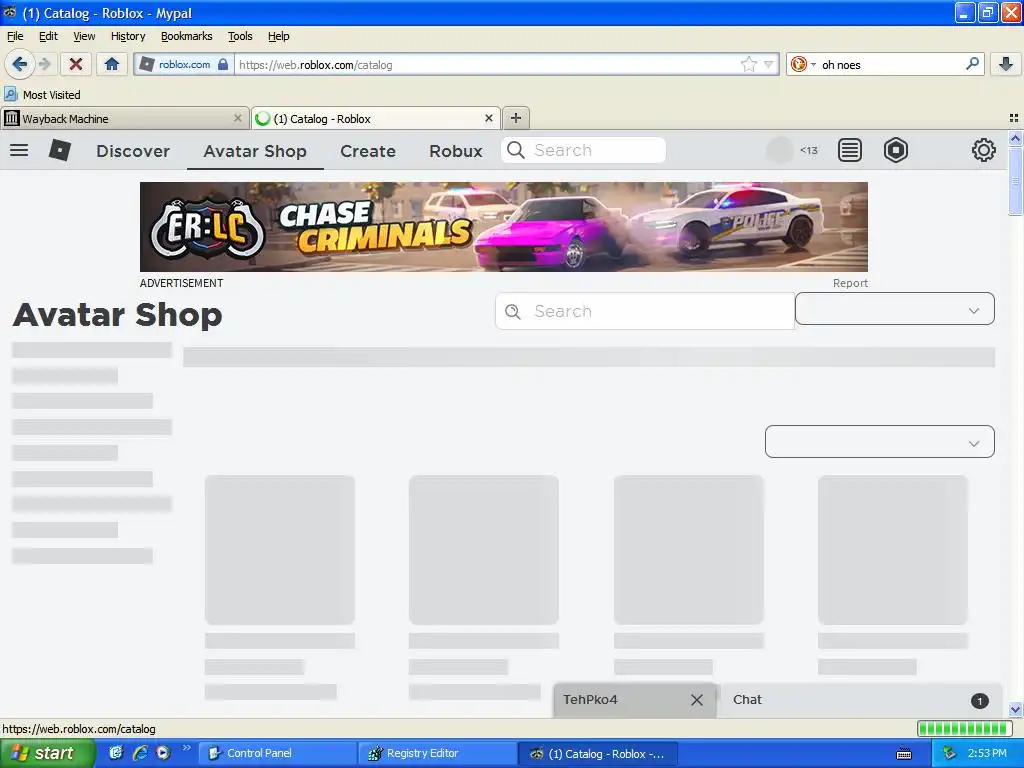Click the chat unread count badge
1024x768 pixels.
coord(979,701)
